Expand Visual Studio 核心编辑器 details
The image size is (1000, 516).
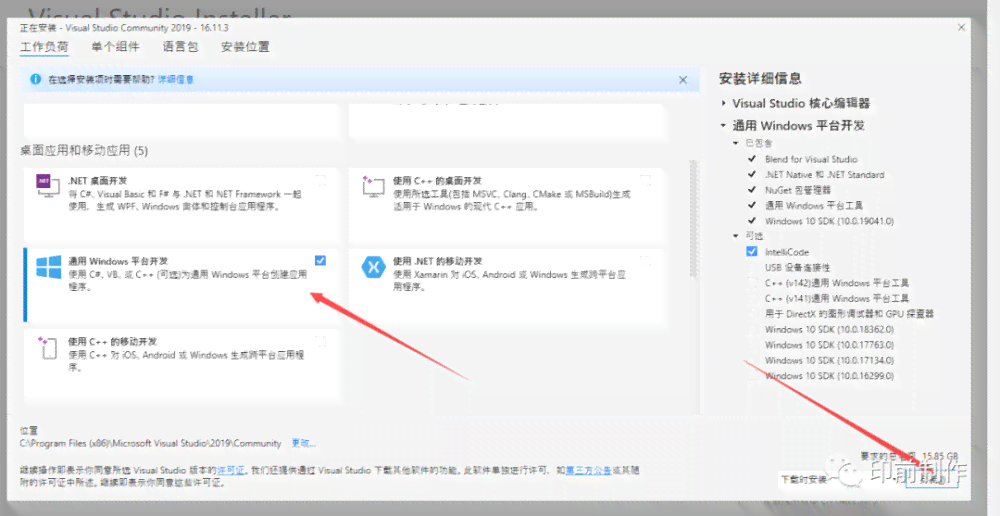(724, 103)
